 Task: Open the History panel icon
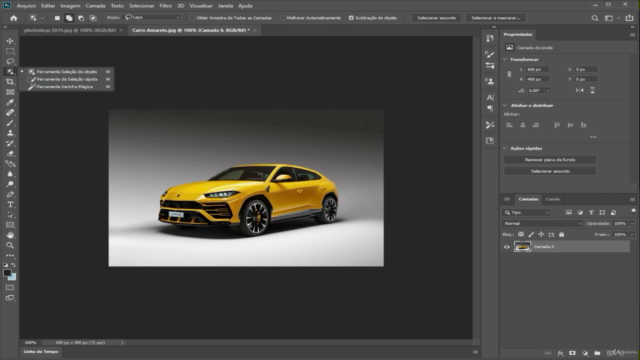tap(490, 38)
